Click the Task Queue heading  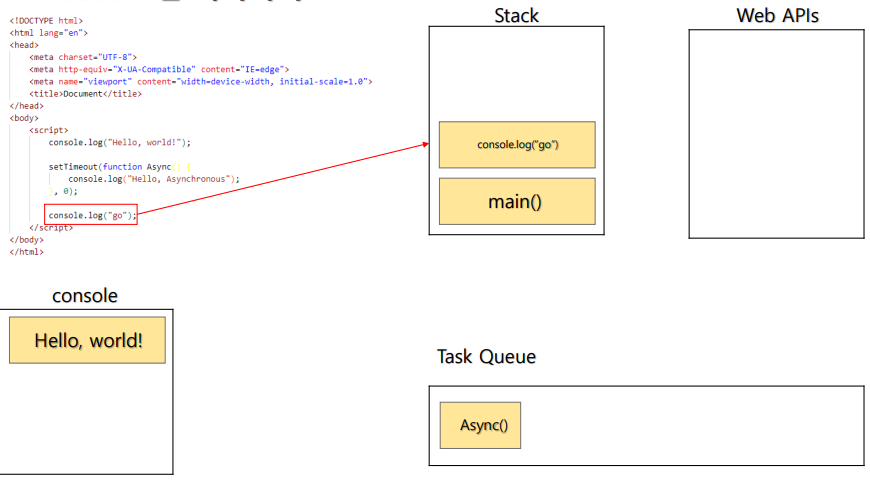pyautogui.click(x=486, y=356)
